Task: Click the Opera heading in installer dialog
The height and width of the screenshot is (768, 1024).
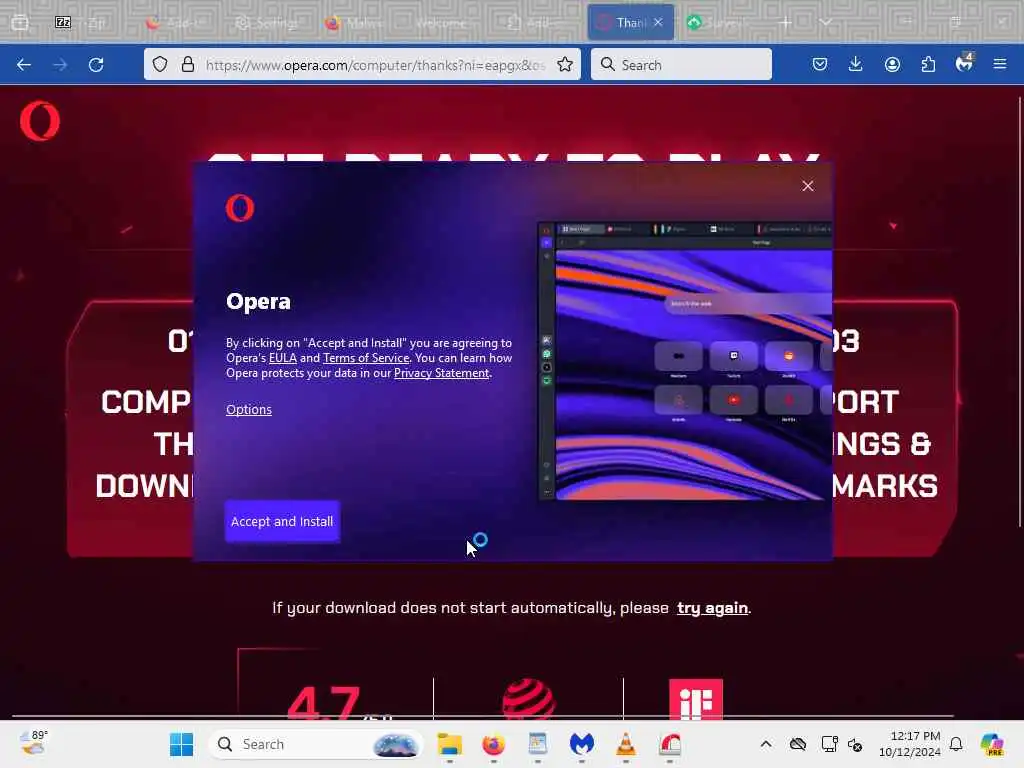Action: 258,301
